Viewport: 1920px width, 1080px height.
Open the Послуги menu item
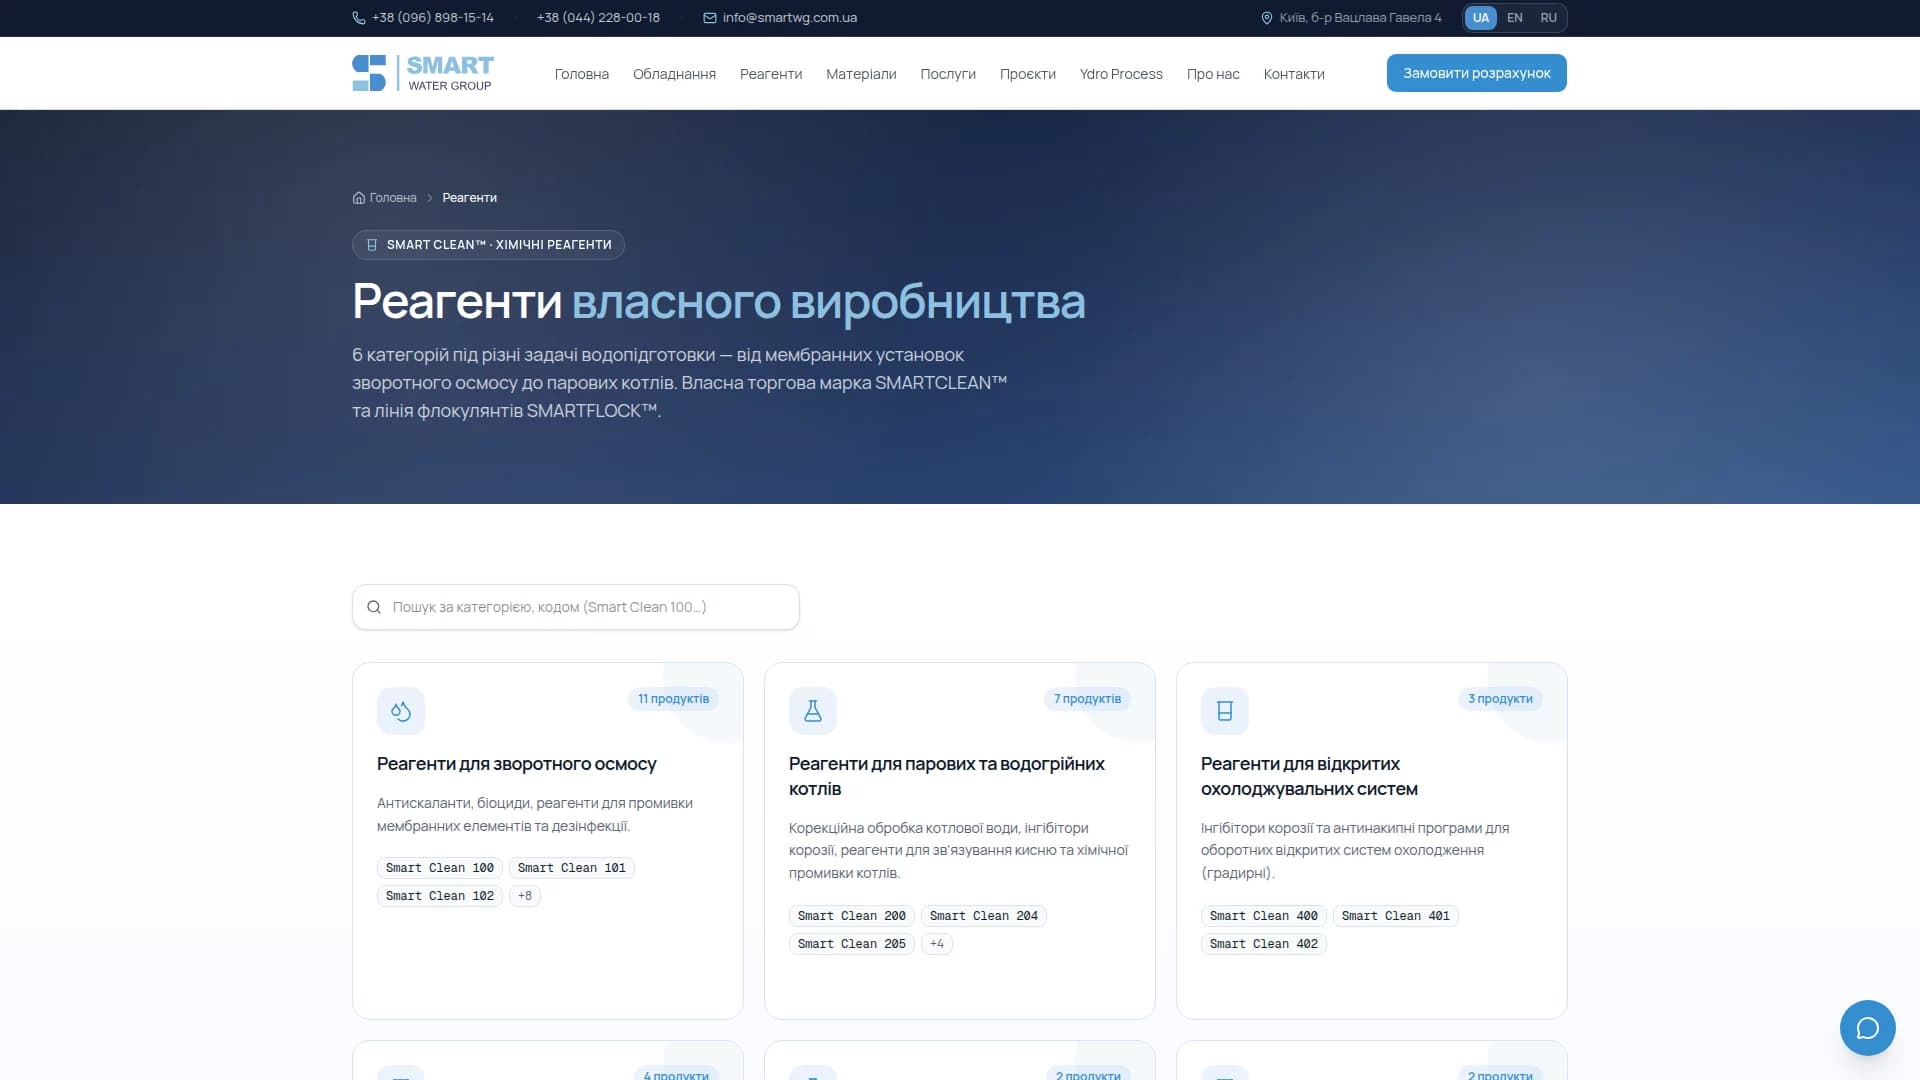coord(948,74)
